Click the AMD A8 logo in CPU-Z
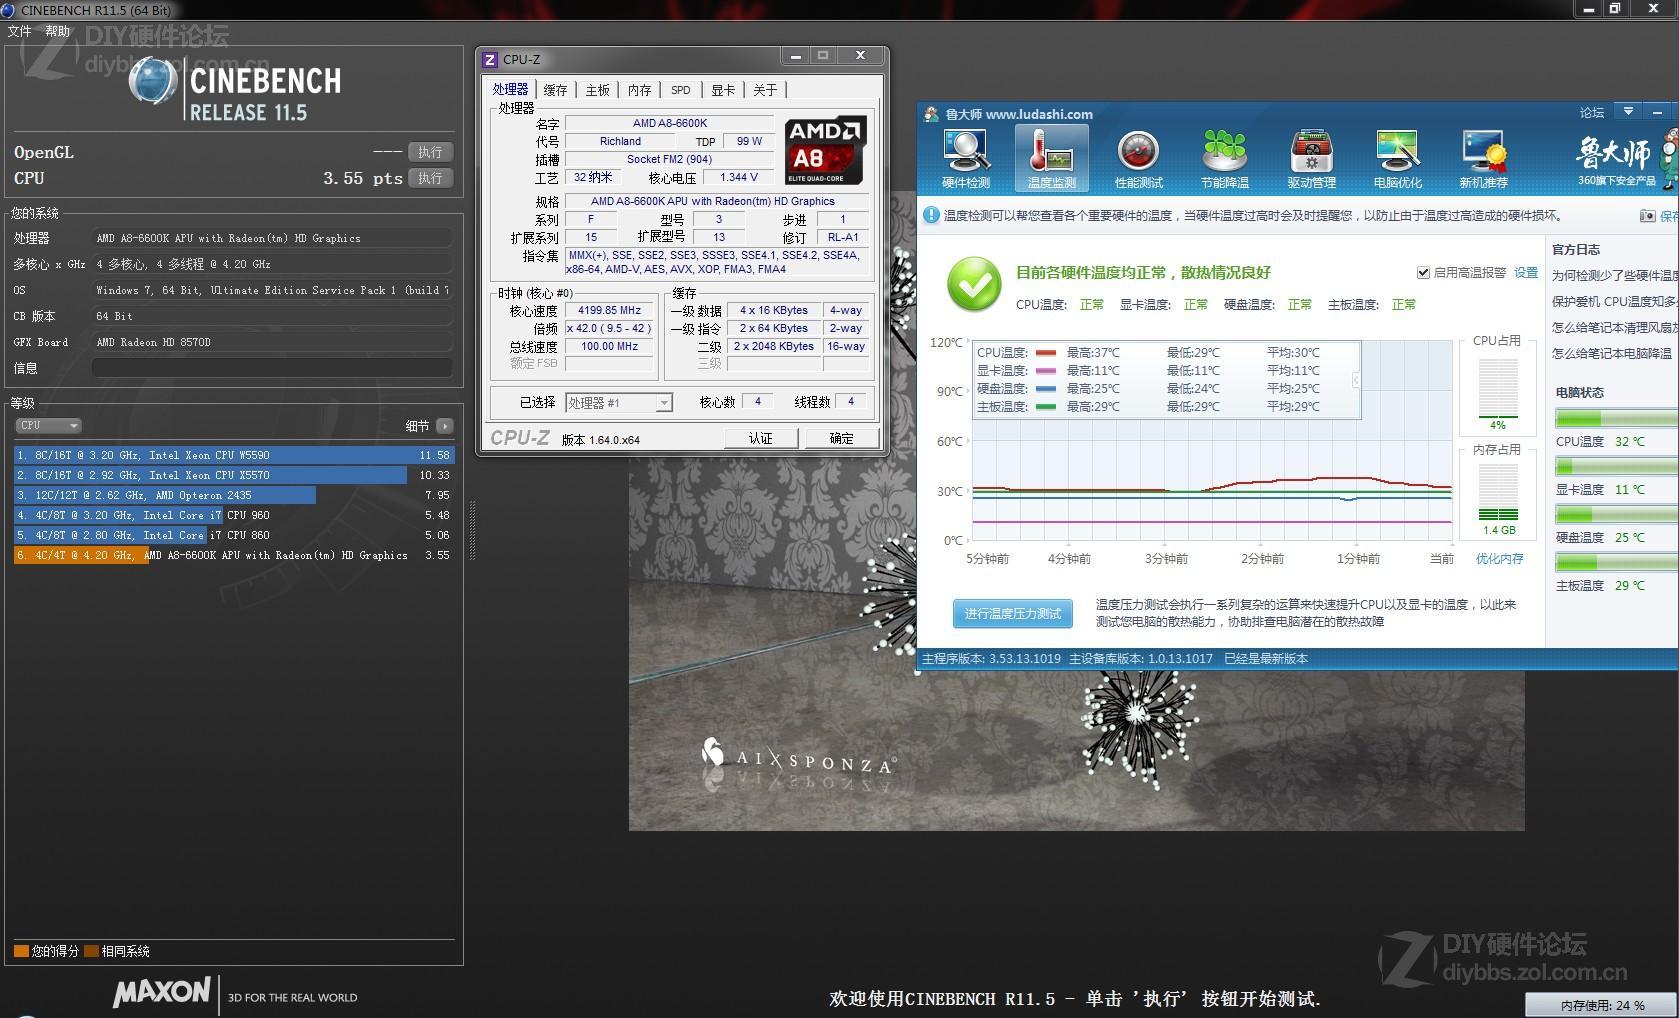Image resolution: width=1679 pixels, height=1018 pixels. coord(825,150)
